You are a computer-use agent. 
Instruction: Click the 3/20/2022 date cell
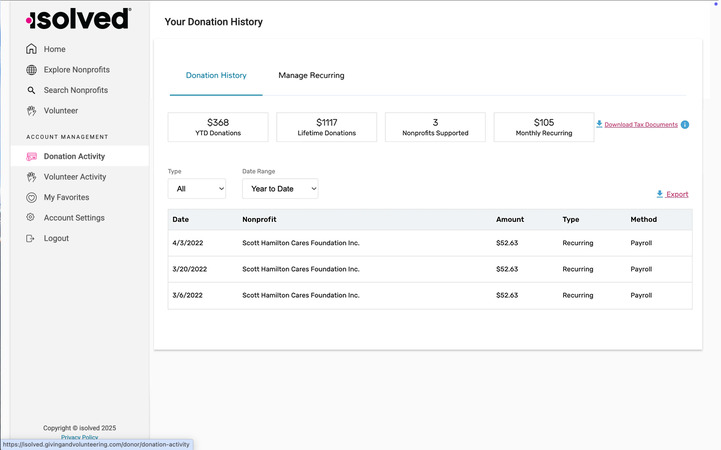pyautogui.click(x=189, y=269)
